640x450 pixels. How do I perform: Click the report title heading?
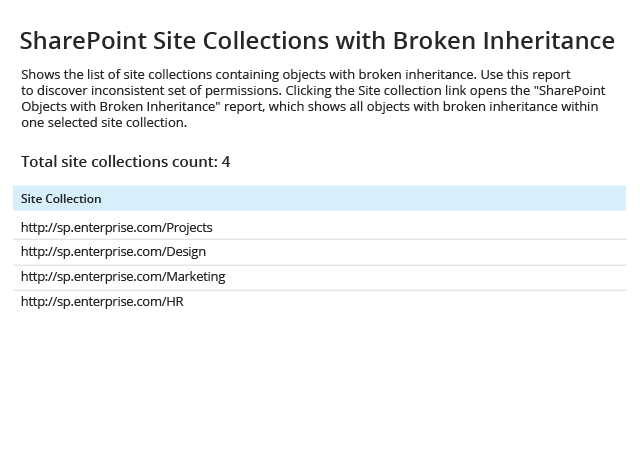pyautogui.click(x=317, y=41)
